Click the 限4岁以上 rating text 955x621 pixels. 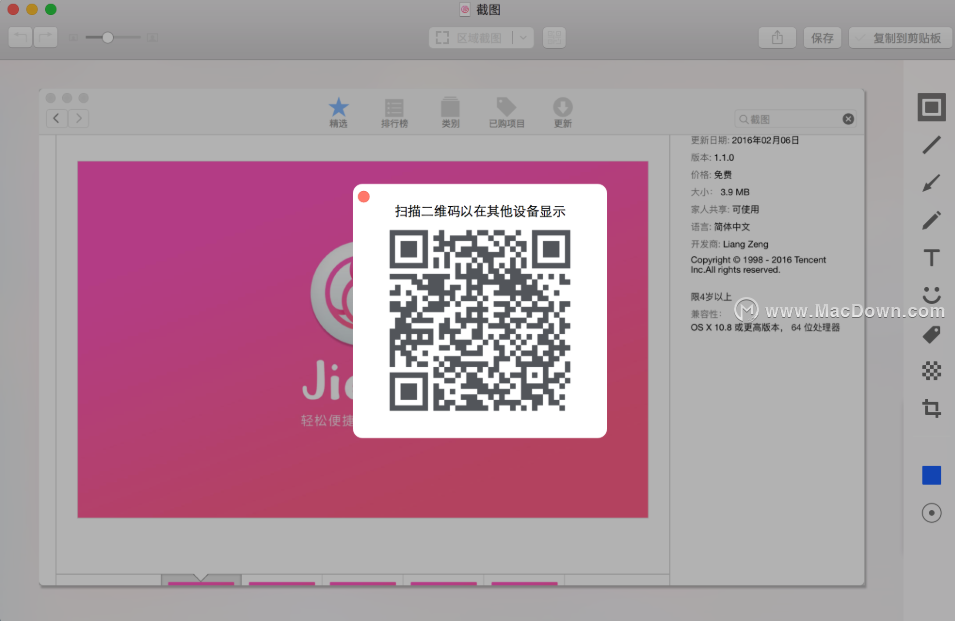point(711,297)
